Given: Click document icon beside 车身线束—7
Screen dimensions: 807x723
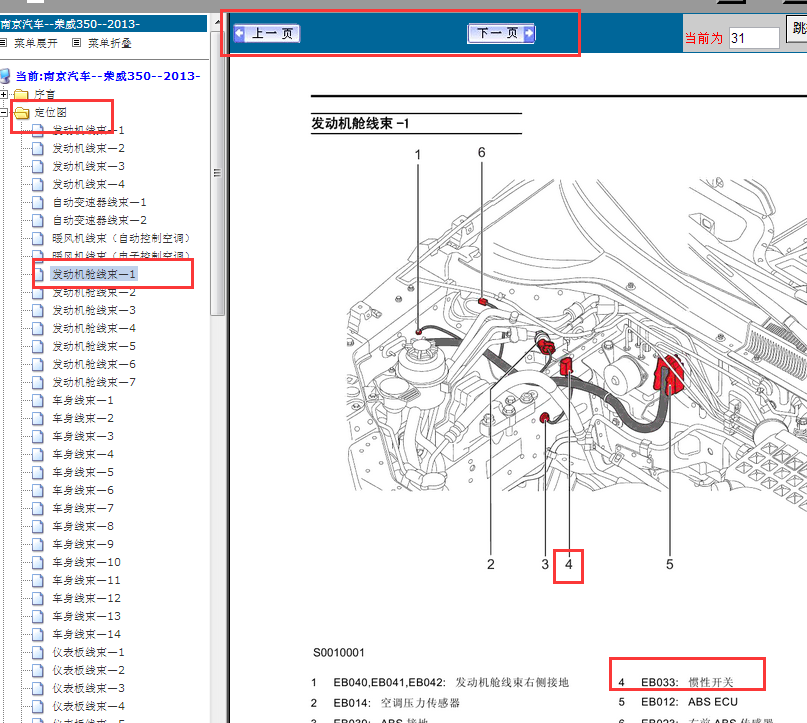Looking at the screenshot, I should [x=38, y=508].
